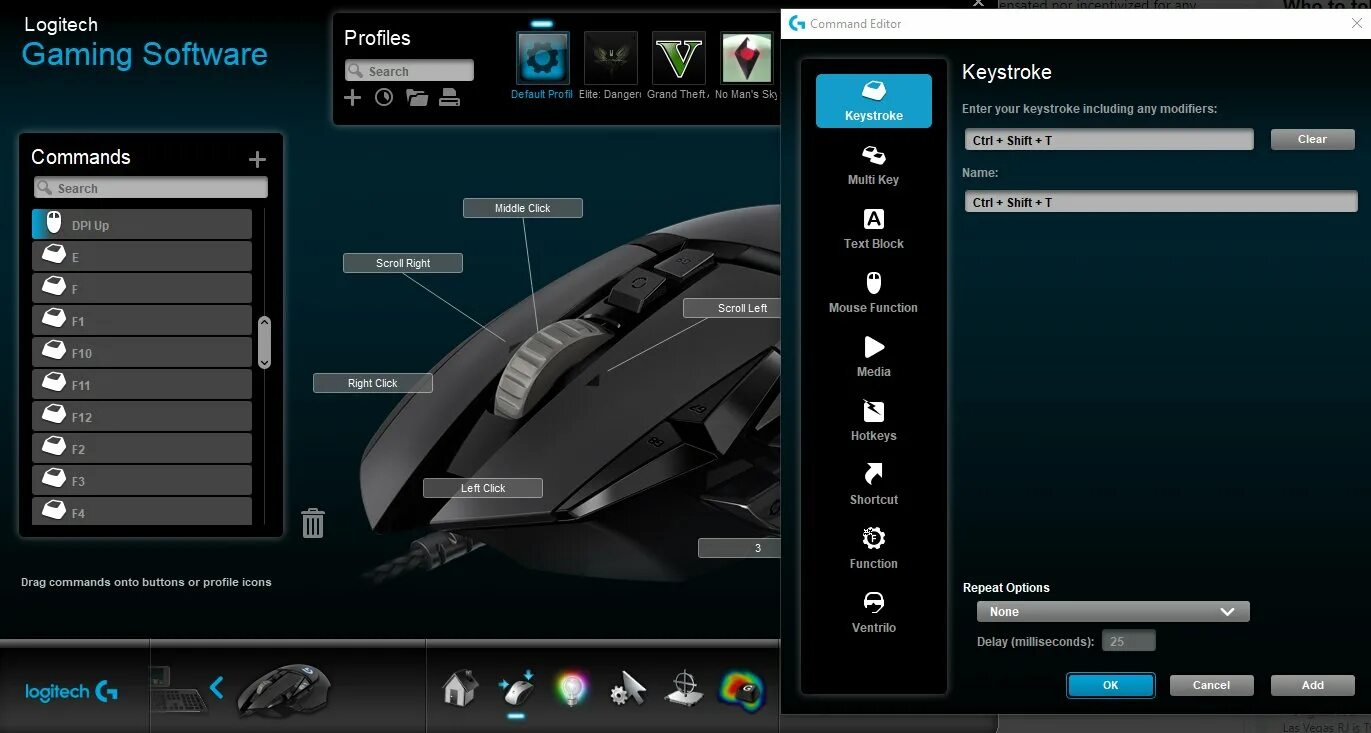The height and width of the screenshot is (733, 1371).
Task: Select the Function command type
Action: tap(873, 549)
